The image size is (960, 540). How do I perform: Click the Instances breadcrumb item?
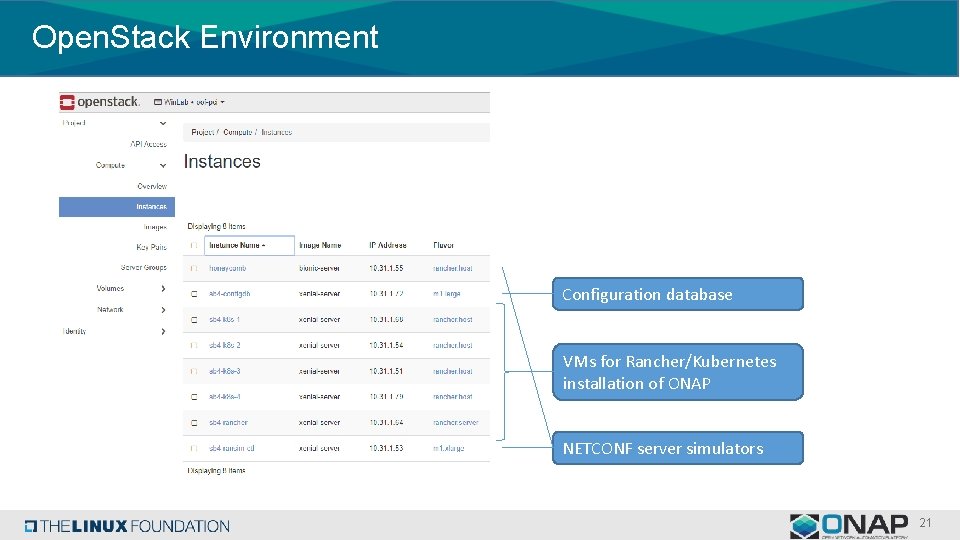pyautogui.click(x=276, y=132)
